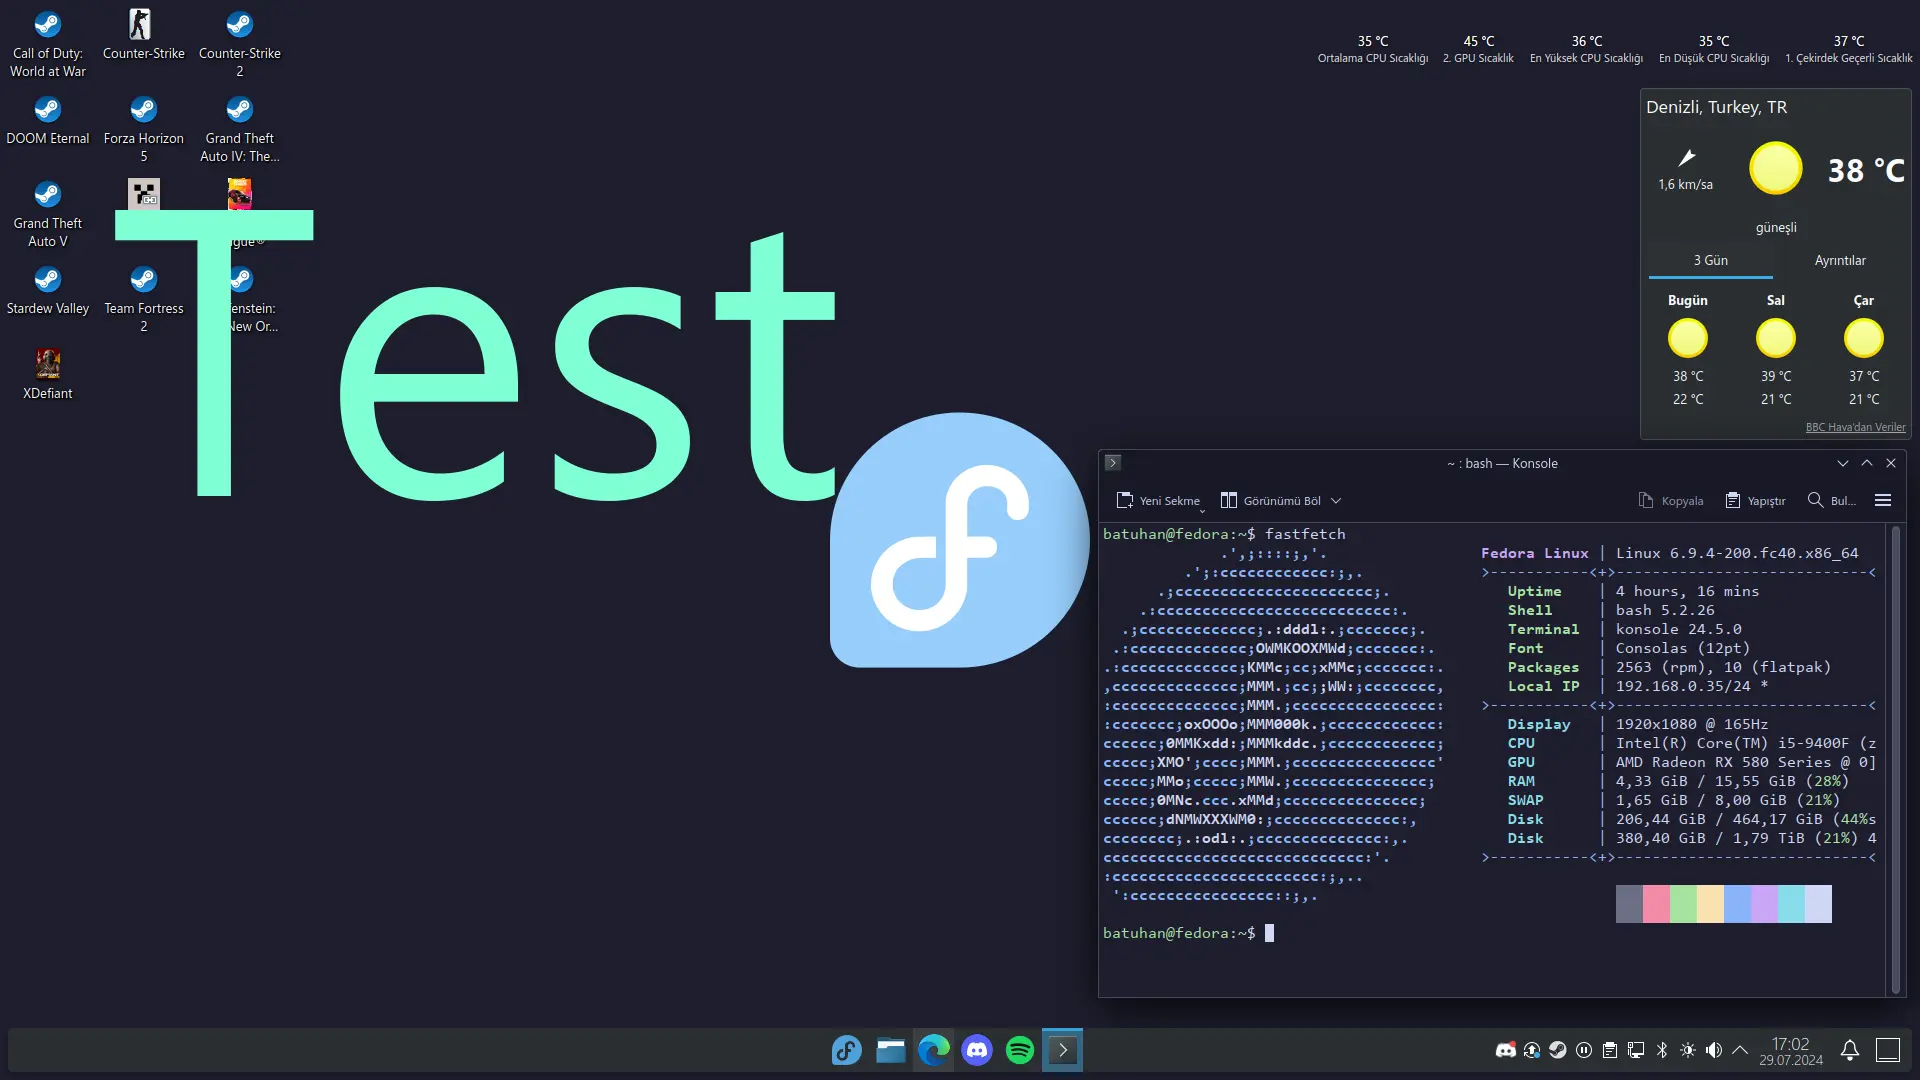Open the Dolphin file manager taskbar icon
Screen dimensions: 1920x1080
pos(890,1050)
